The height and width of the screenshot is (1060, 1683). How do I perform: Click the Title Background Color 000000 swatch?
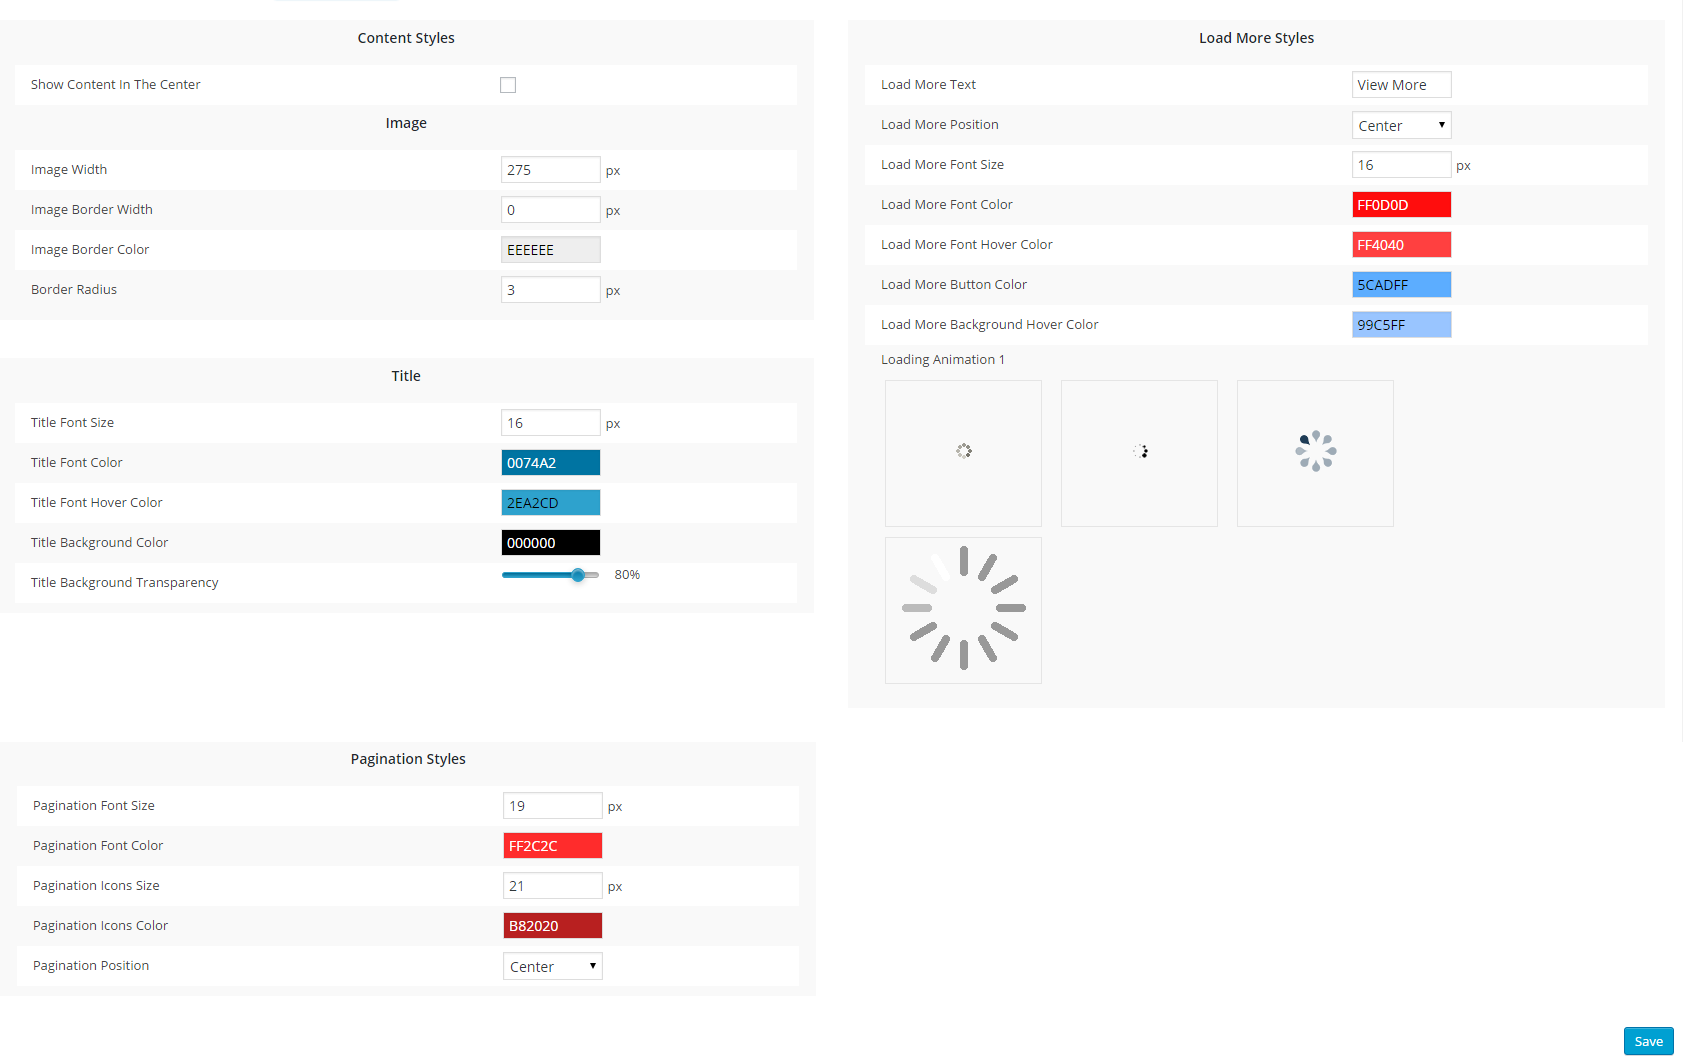[x=550, y=543]
